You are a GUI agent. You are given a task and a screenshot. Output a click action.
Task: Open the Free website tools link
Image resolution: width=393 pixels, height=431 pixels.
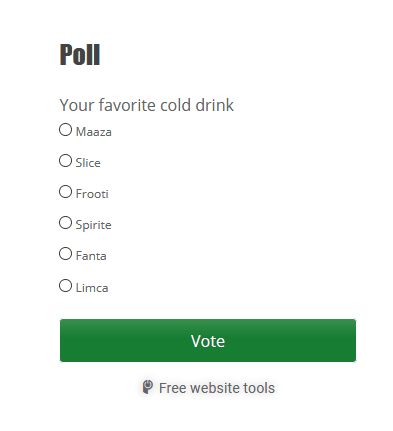pos(209,388)
